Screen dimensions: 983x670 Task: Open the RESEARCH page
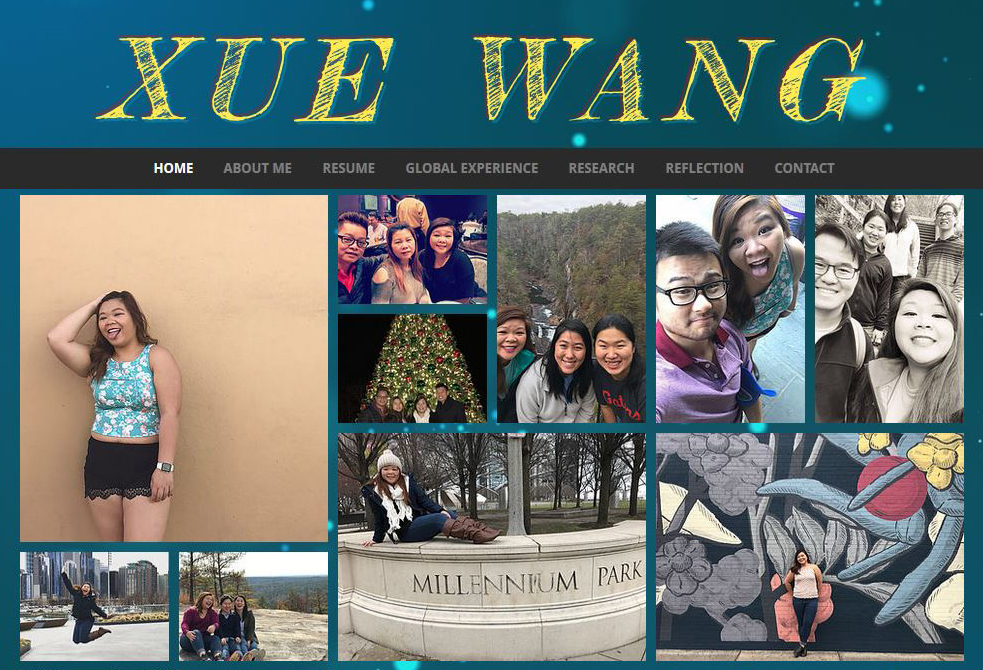point(601,168)
